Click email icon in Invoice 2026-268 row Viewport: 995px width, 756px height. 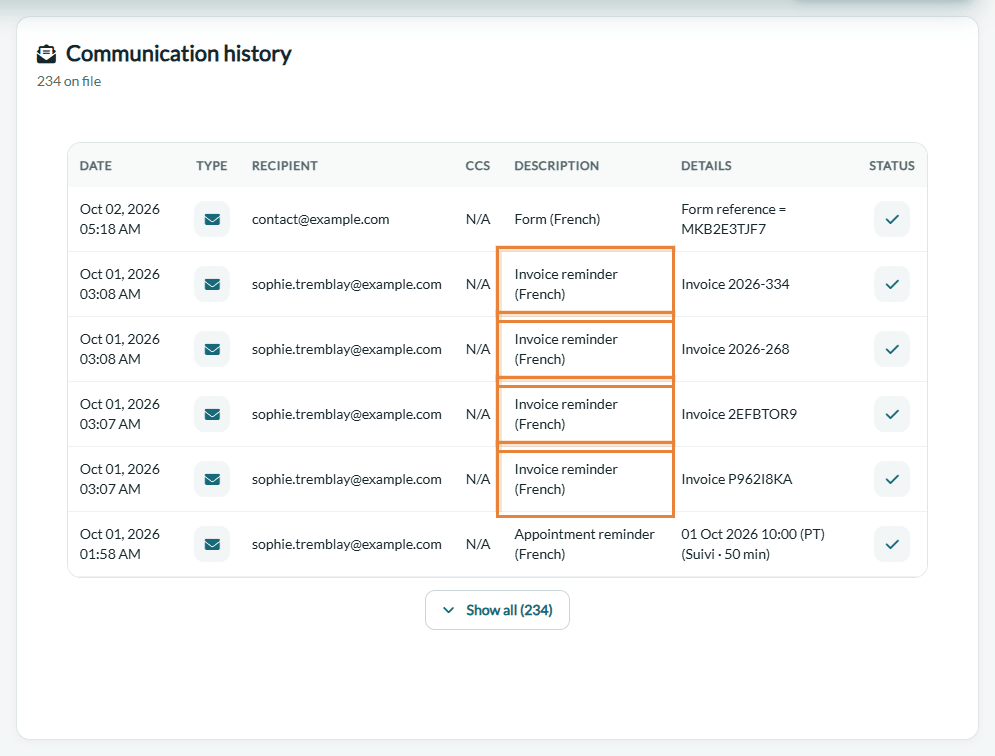tap(212, 349)
